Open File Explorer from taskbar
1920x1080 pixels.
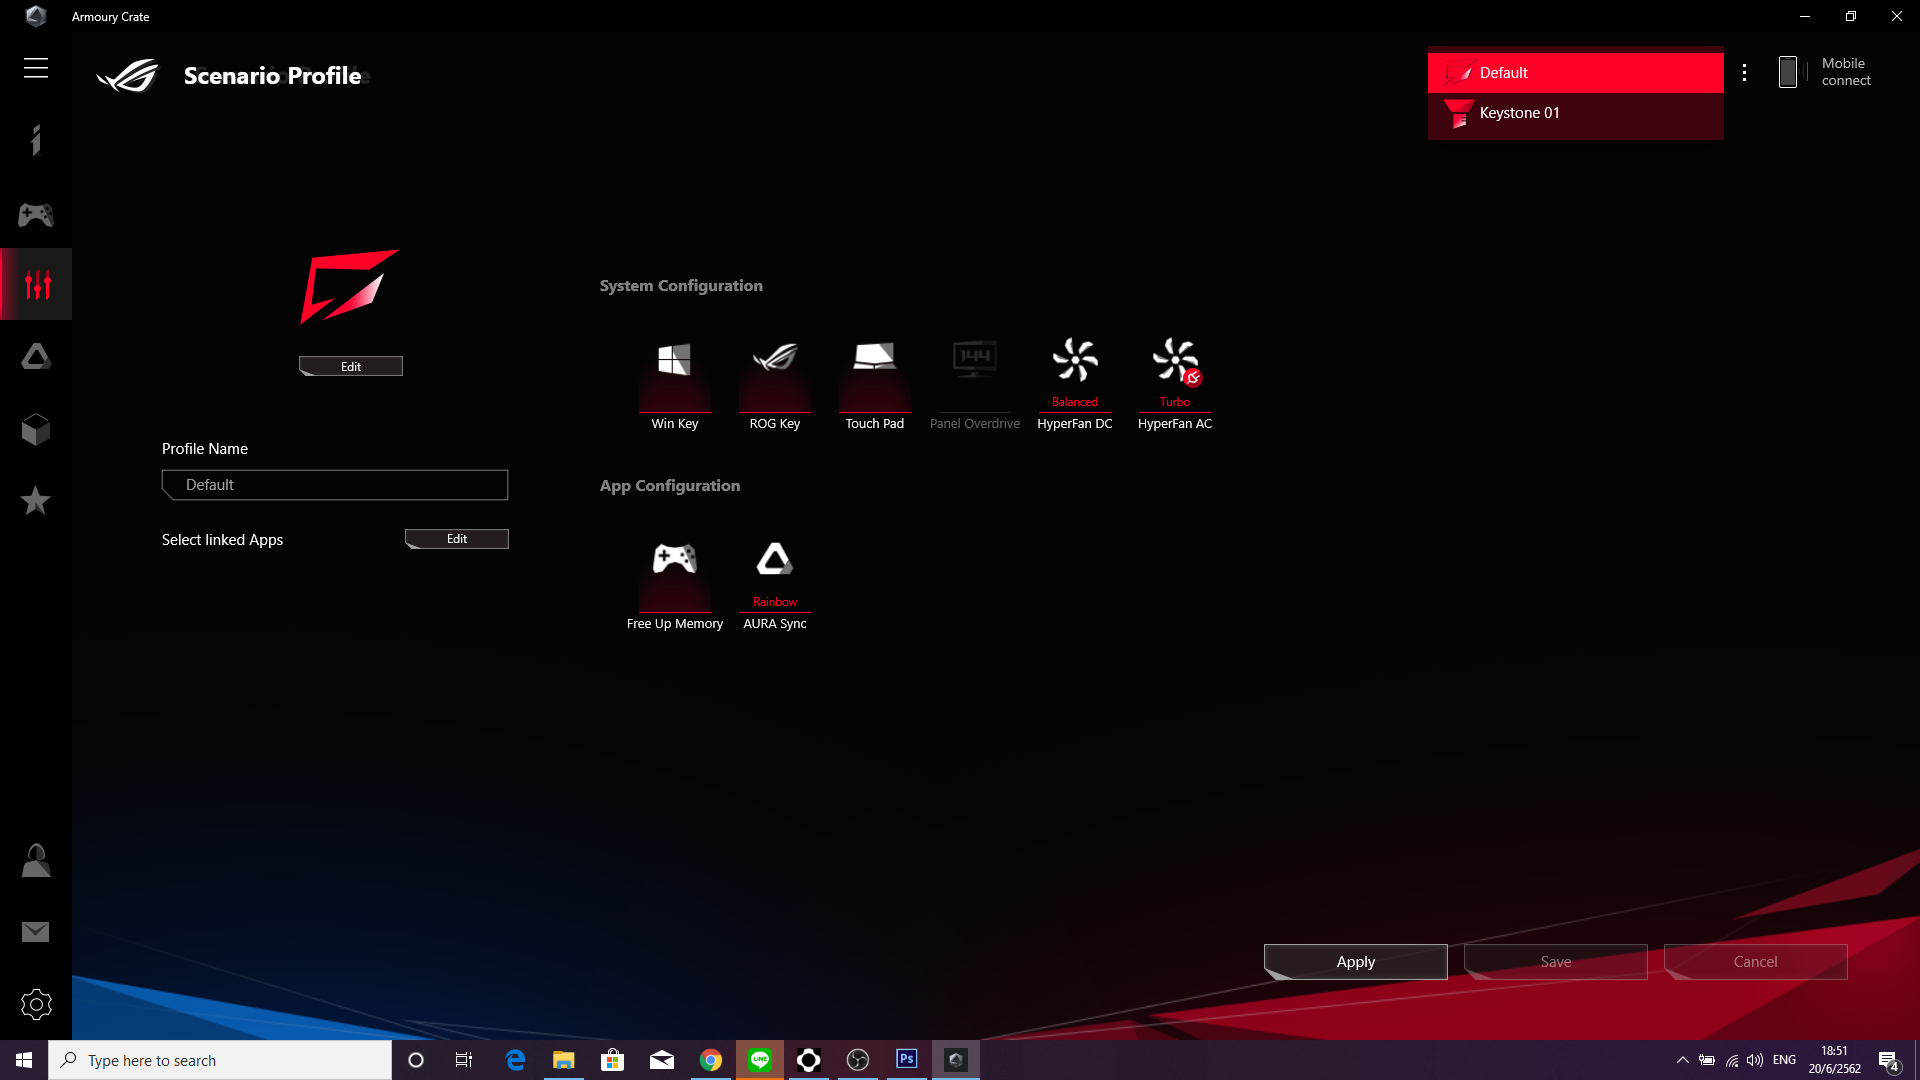pyautogui.click(x=564, y=1060)
